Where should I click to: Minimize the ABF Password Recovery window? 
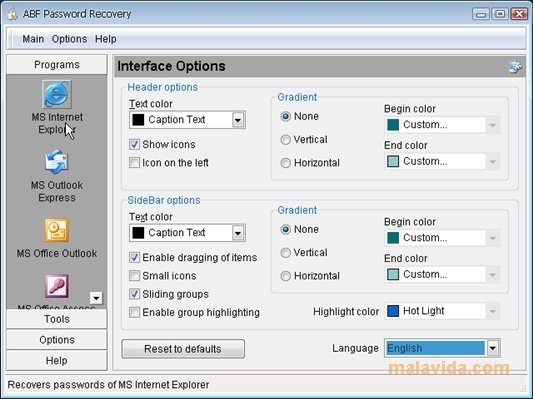click(481, 14)
